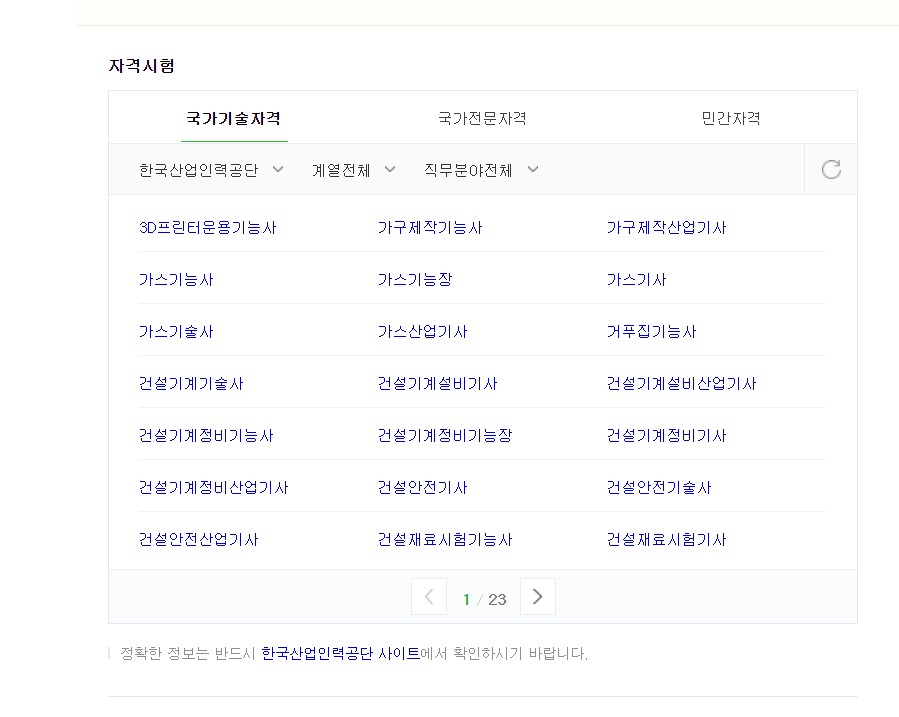
Task: Switch to the 민간자격 tab
Action: click(731, 119)
